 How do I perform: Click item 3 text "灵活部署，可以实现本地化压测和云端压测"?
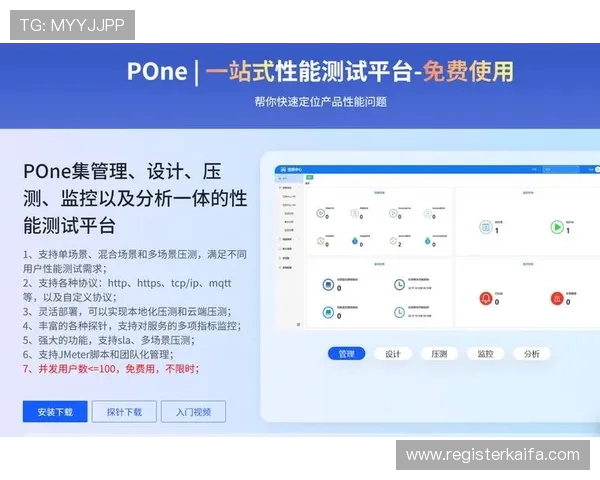(133, 312)
